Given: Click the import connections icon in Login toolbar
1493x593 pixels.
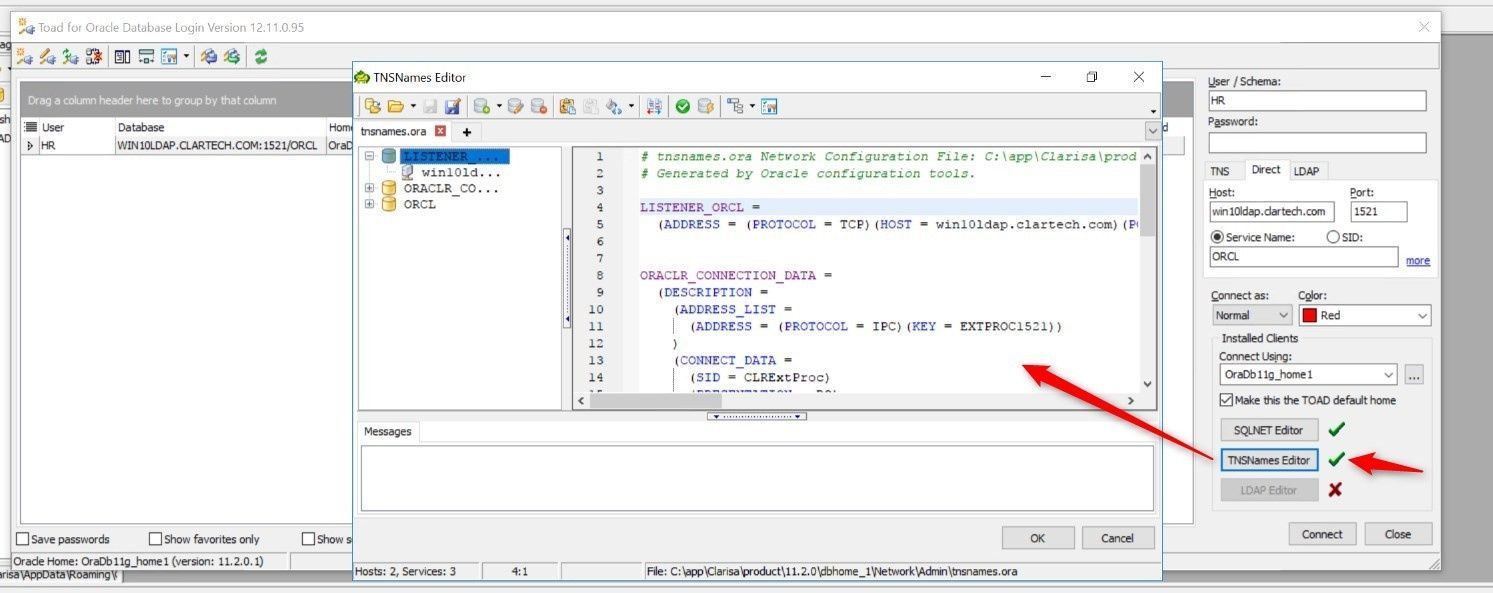Looking at the screenshot, I should tap(232, 57).
